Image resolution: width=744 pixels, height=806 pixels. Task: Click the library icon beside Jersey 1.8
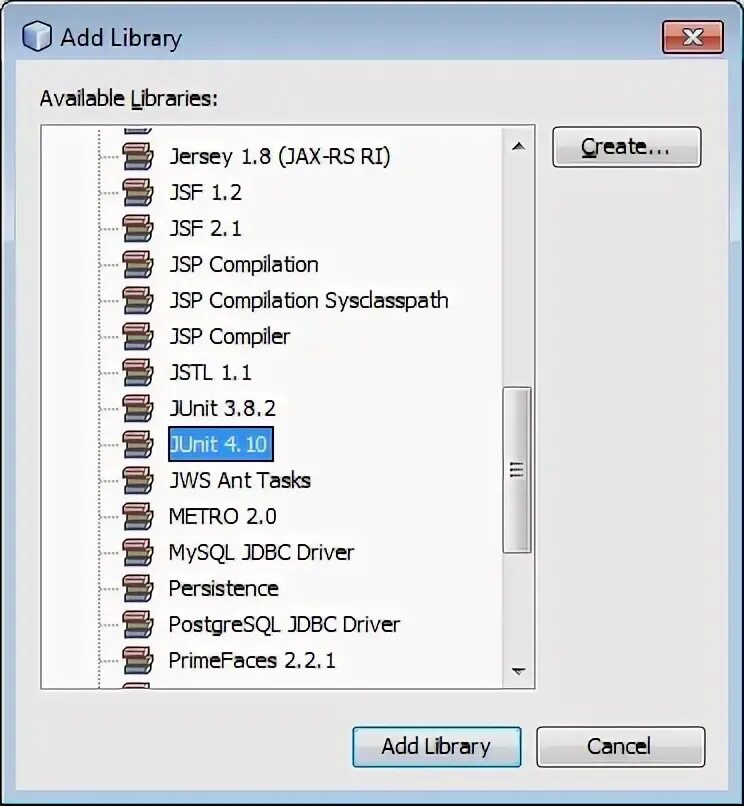tap(138, 156)
